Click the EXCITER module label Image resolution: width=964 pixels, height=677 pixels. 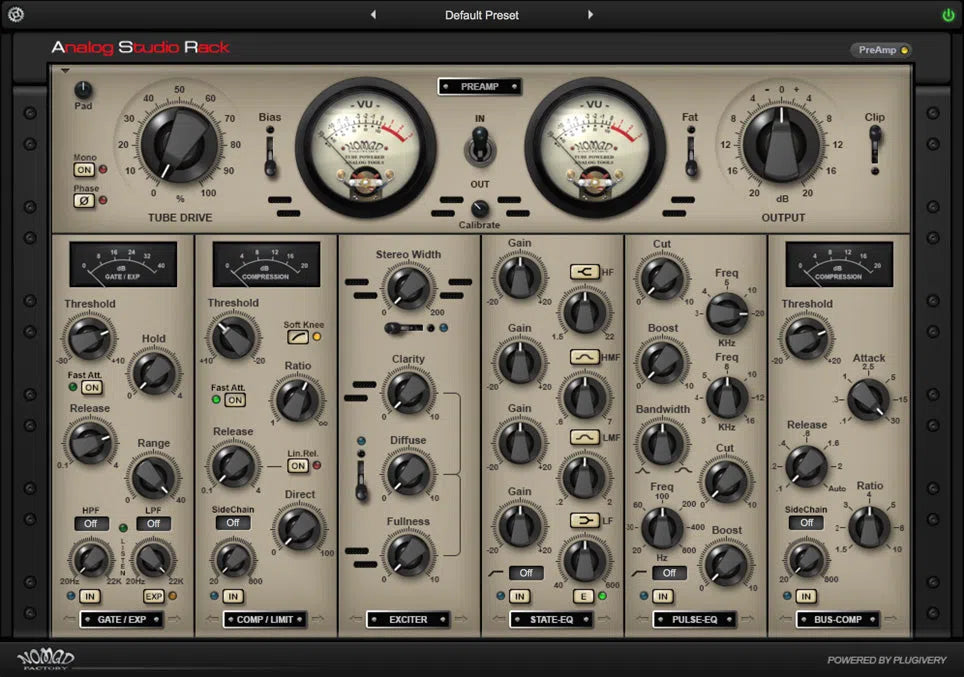(x=409, y=619)
